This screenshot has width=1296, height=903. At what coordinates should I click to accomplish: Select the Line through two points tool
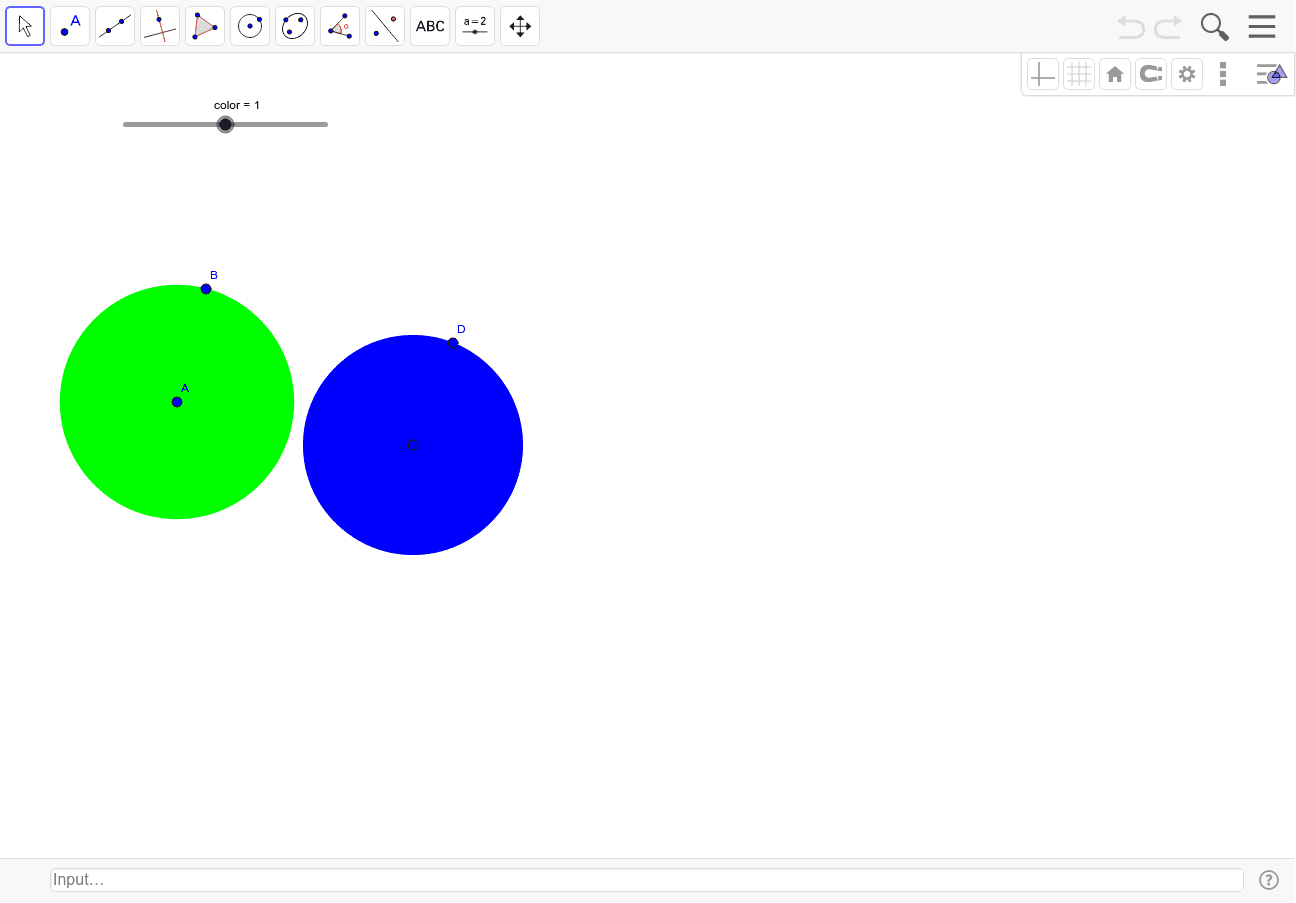click(115, 26)
